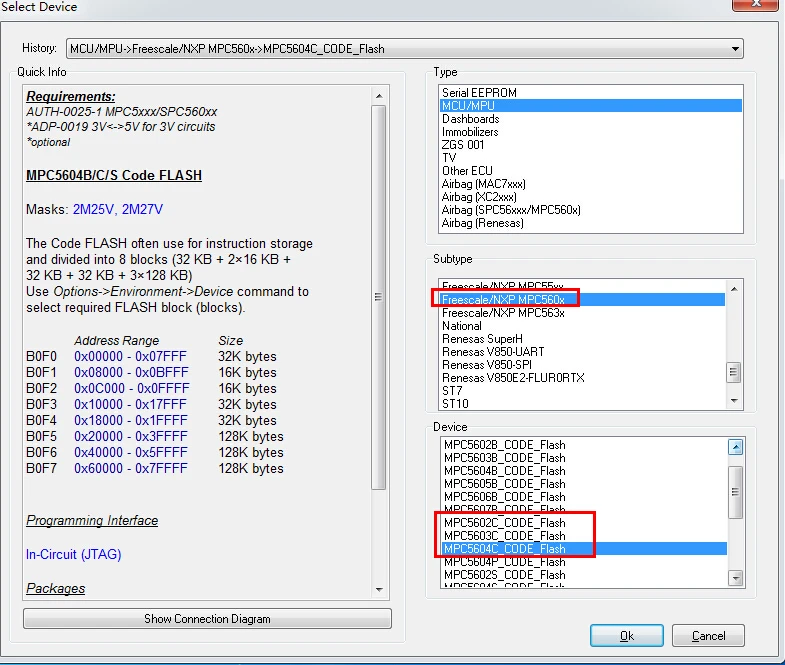The image size is (785, 665).
Task: Select MPC5602C_CODE_Flash device
Action: pyautogui.click(x=584, y=523)
